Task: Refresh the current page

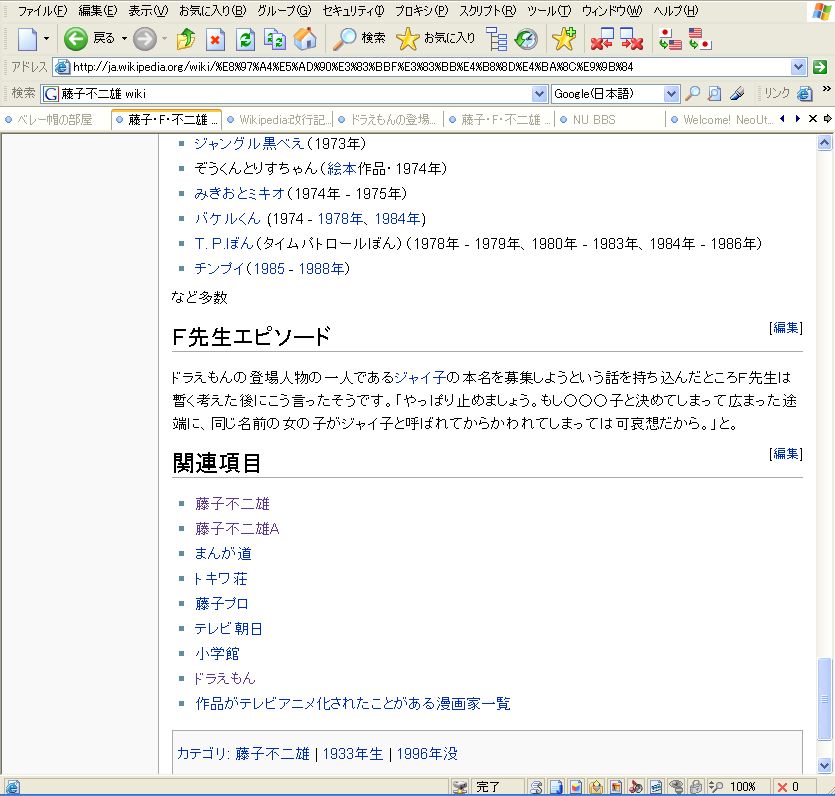Action: pos(245,39)
